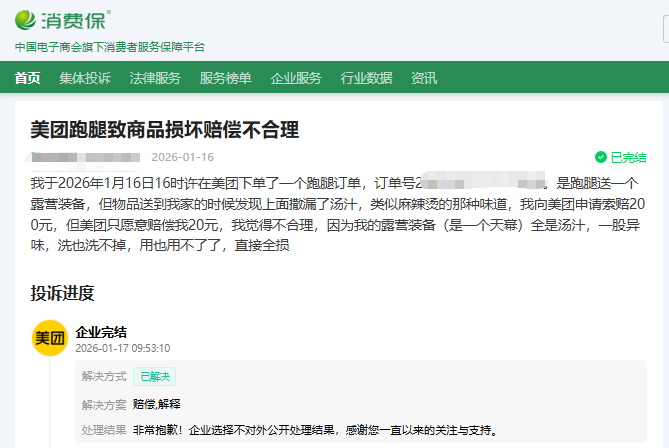The width and height of the screenshot is (669, 448).
Task: Click the 企业完结 progress entry title
Action: coord(101,331)
